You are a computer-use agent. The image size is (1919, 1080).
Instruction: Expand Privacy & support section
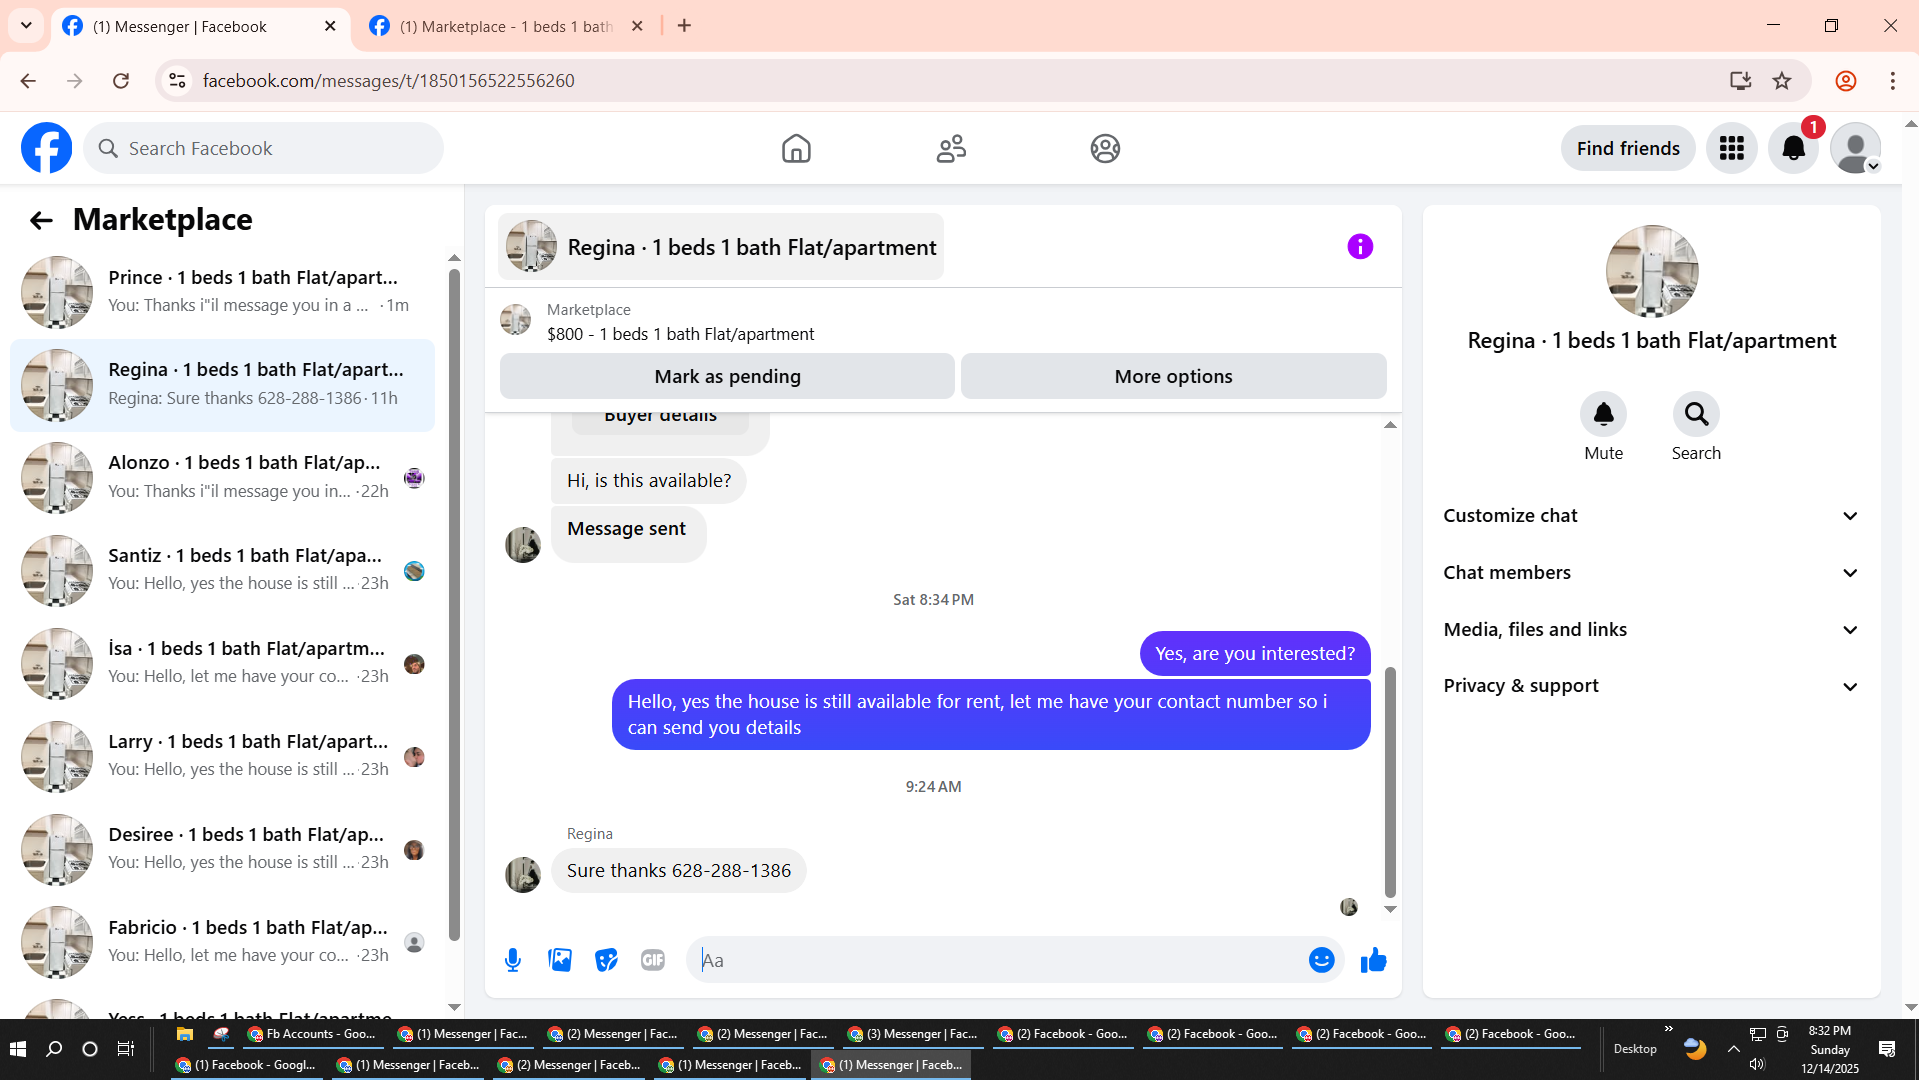tap(1651, 686)
